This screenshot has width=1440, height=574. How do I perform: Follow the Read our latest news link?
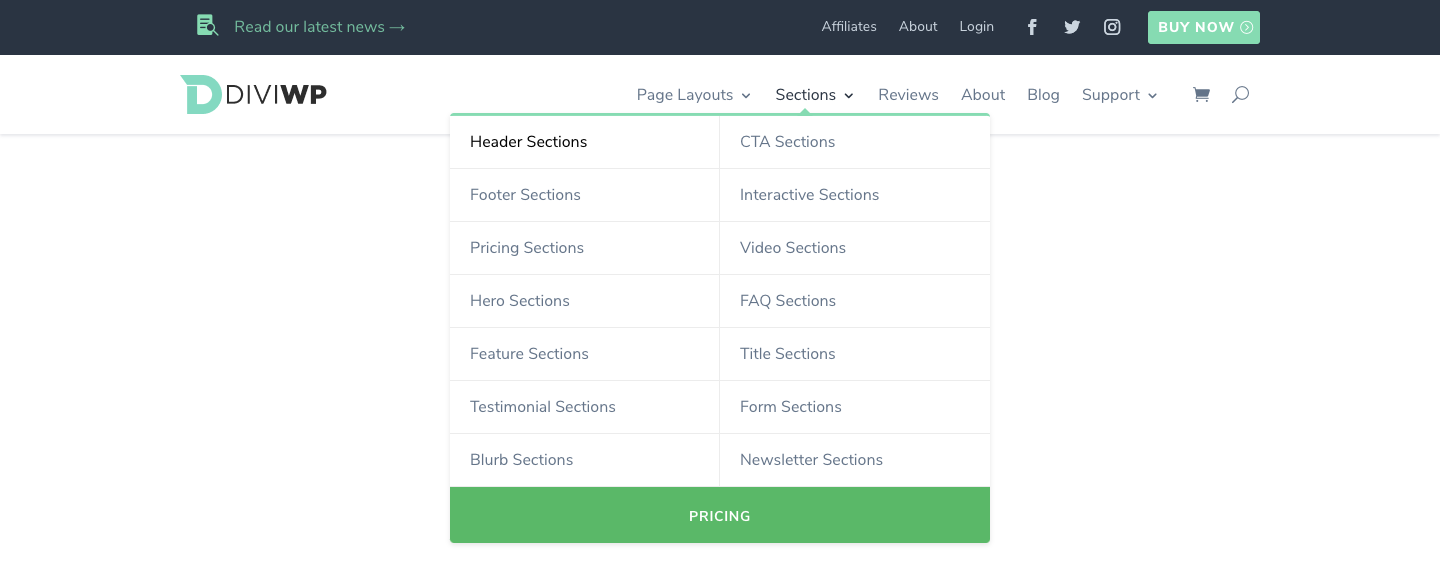point(320,27)
